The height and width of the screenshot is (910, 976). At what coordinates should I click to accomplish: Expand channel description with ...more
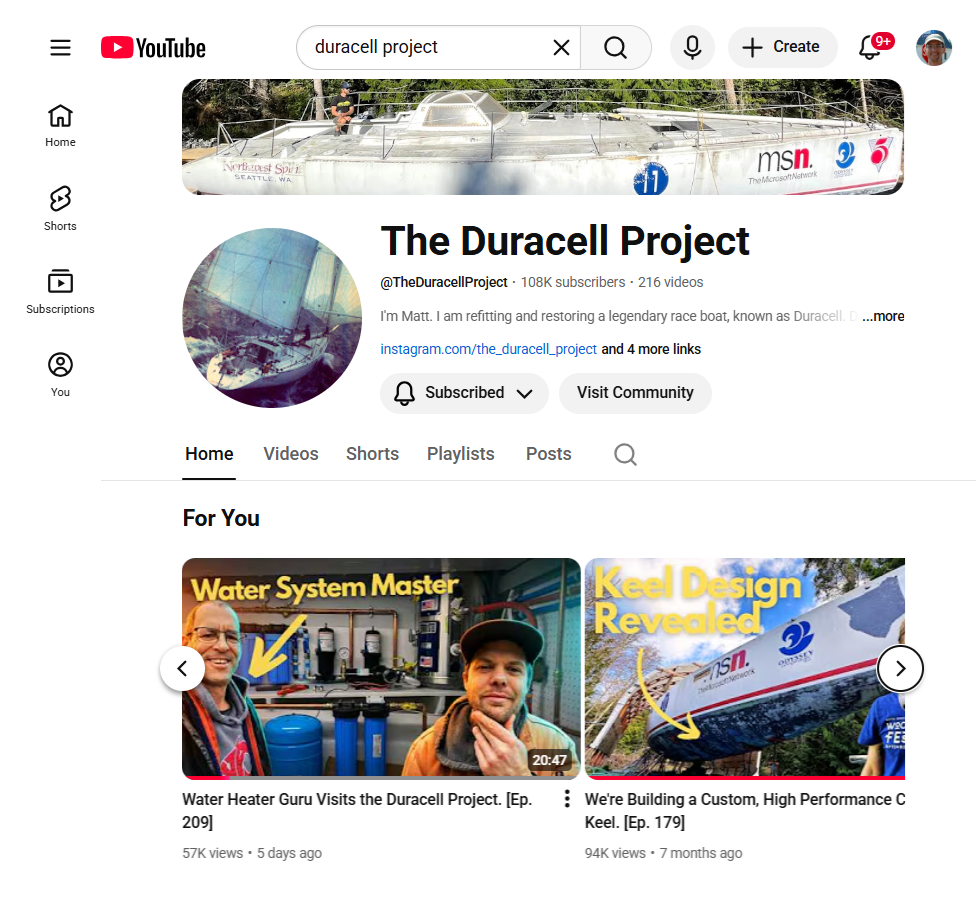click(883, 316)
